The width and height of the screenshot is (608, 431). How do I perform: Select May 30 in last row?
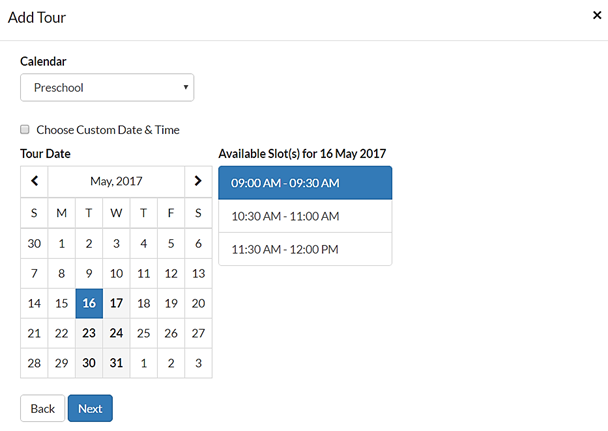(89, 363)
